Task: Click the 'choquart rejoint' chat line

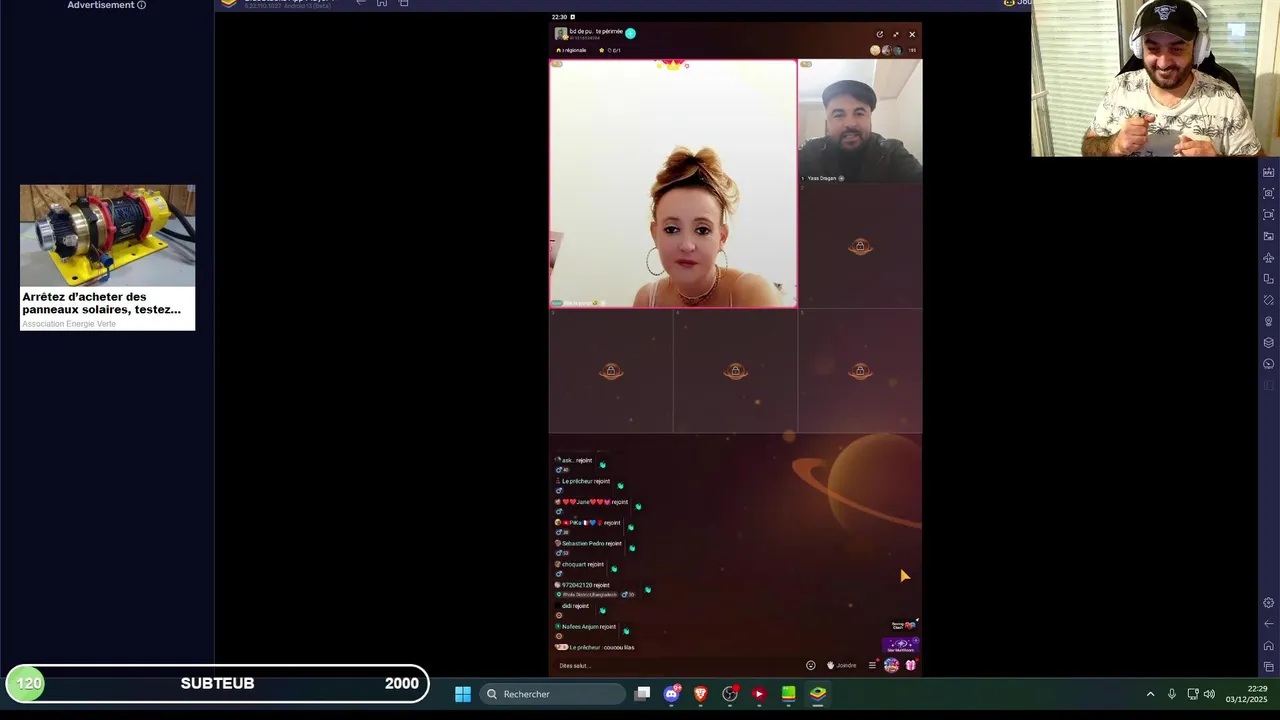Action: click(581, 564)
